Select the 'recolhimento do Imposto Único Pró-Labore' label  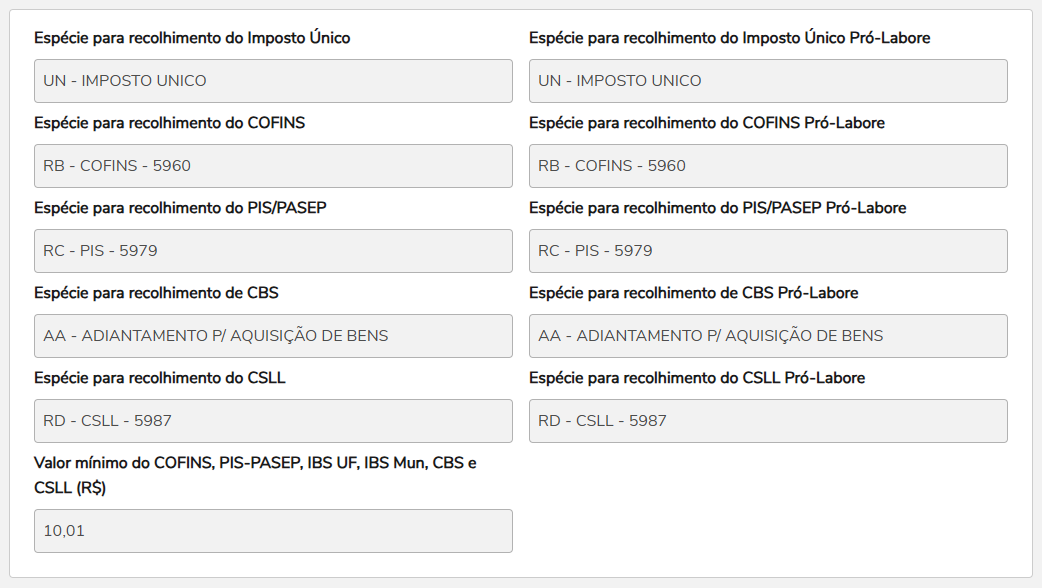click(x=729, y=38)
